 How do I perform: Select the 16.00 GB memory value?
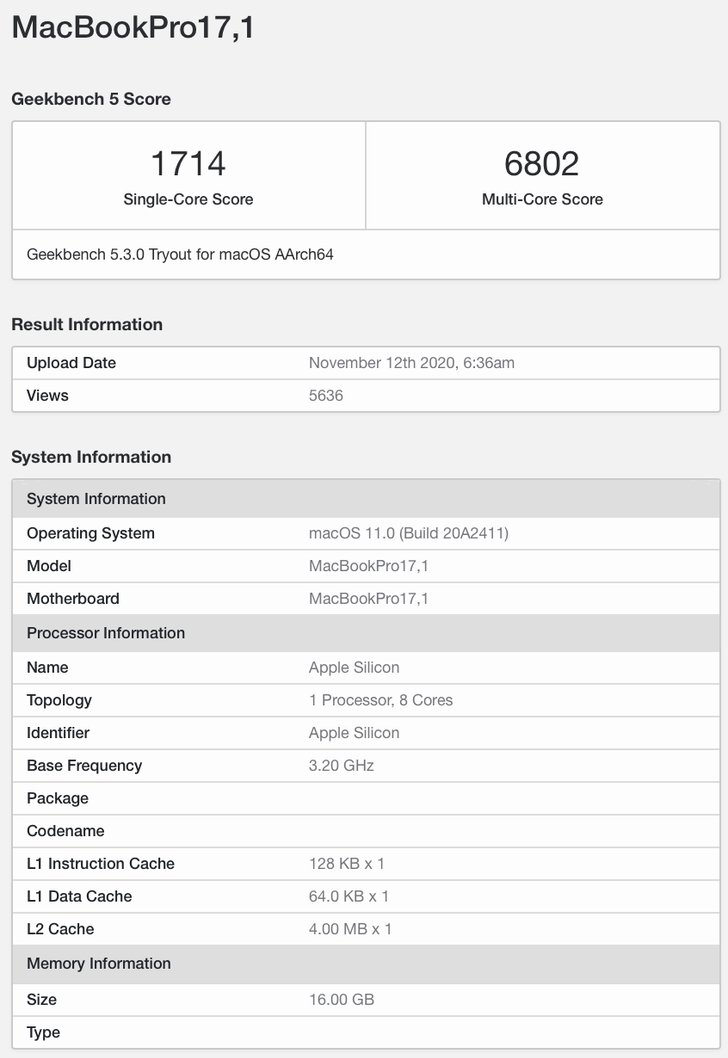[341, 1000]
